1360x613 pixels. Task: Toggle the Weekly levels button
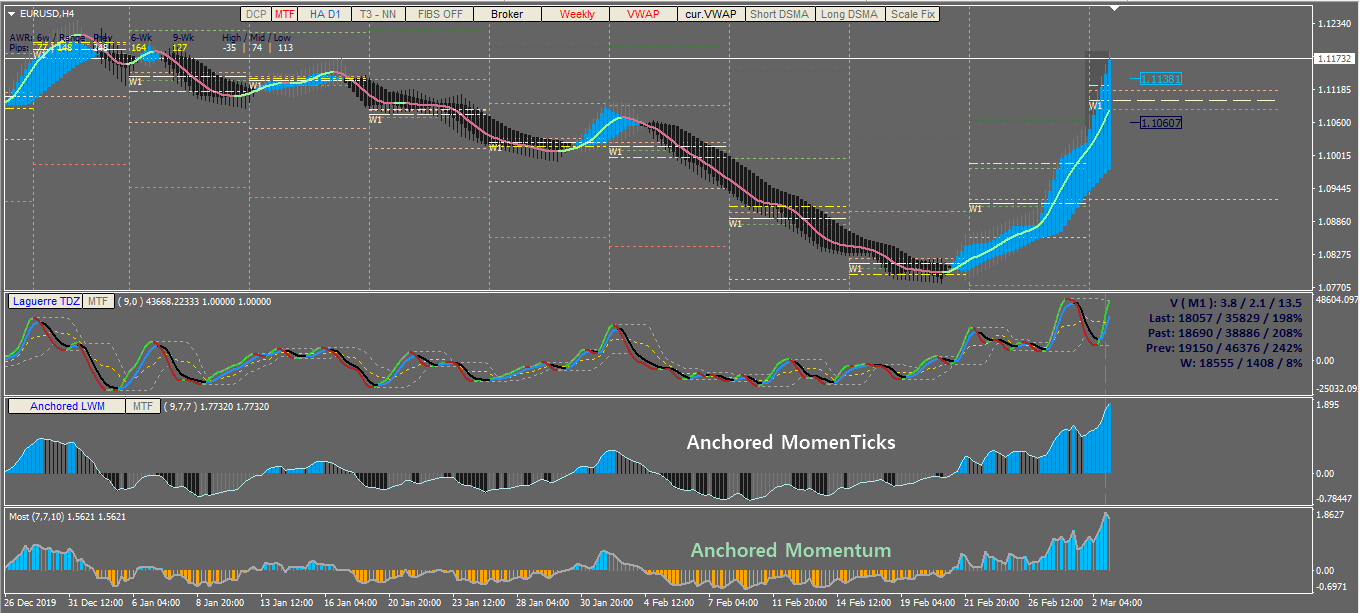[x=577, y=14]
